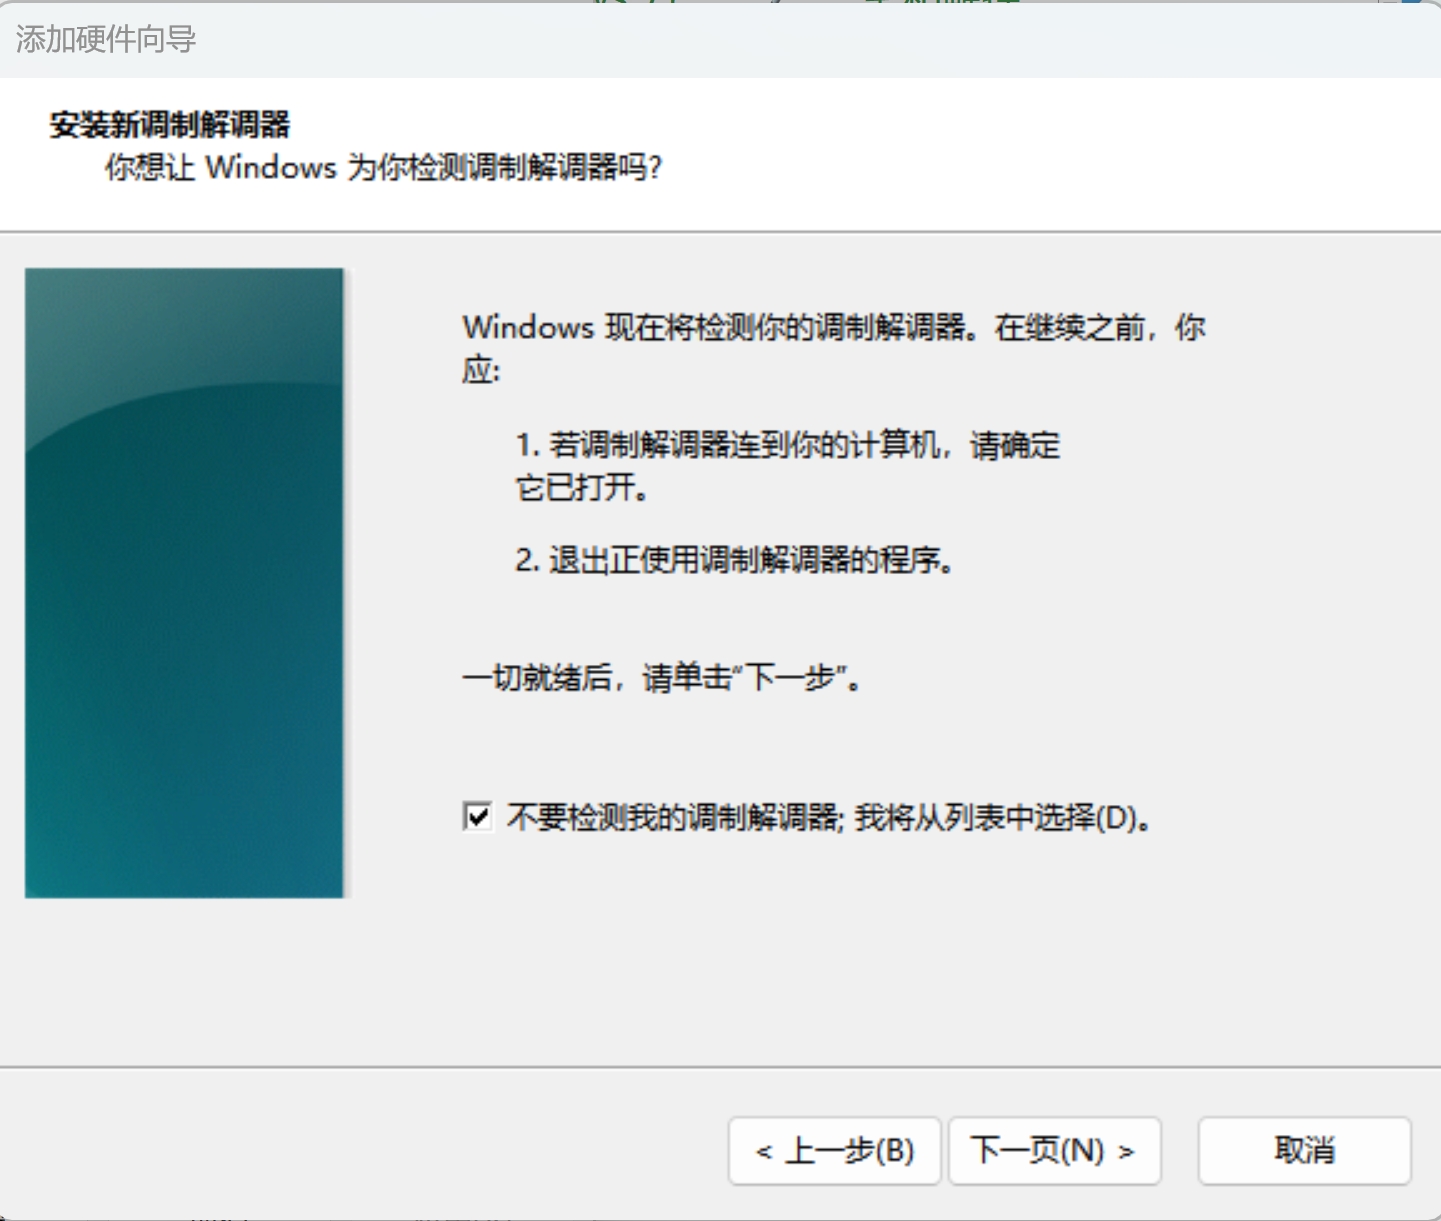Click the 下一页(N) button
Screen dimensions: 1441x1221
point(1054,1151)
